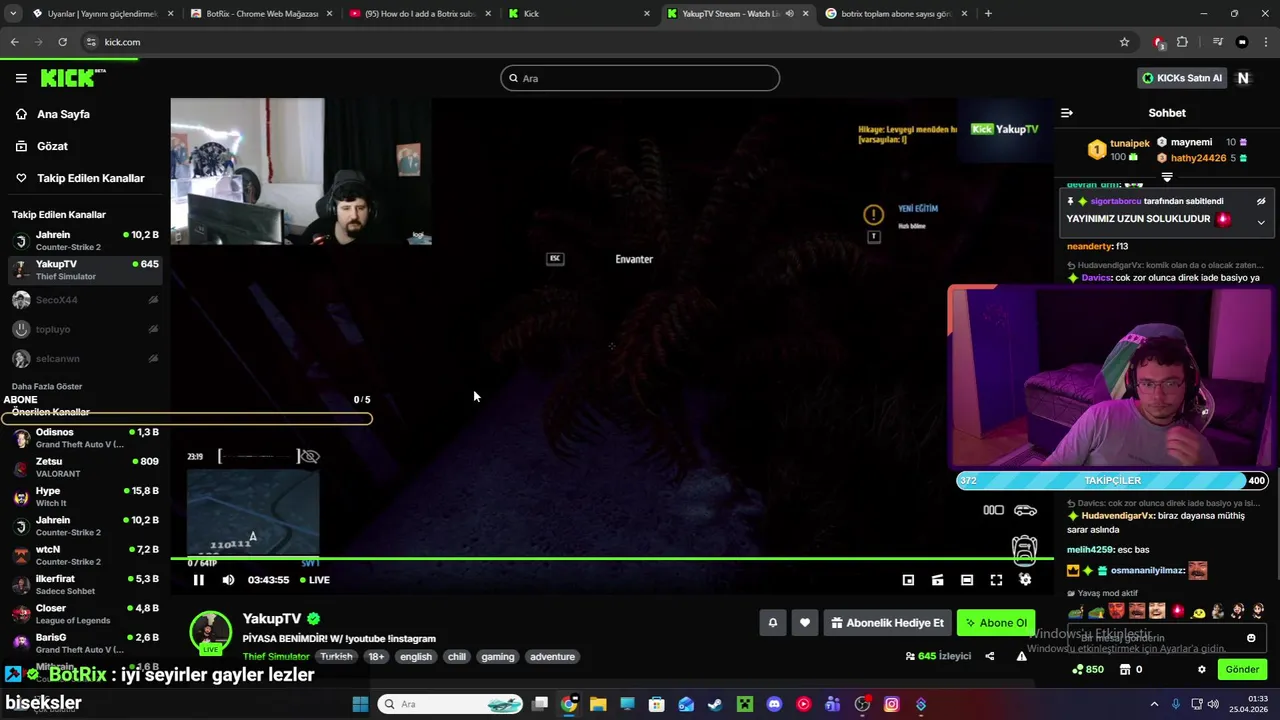Collapse chat with the arrow icon
The height and width of the screenshot is (720, 1280).
click(x=1067, y=113)
